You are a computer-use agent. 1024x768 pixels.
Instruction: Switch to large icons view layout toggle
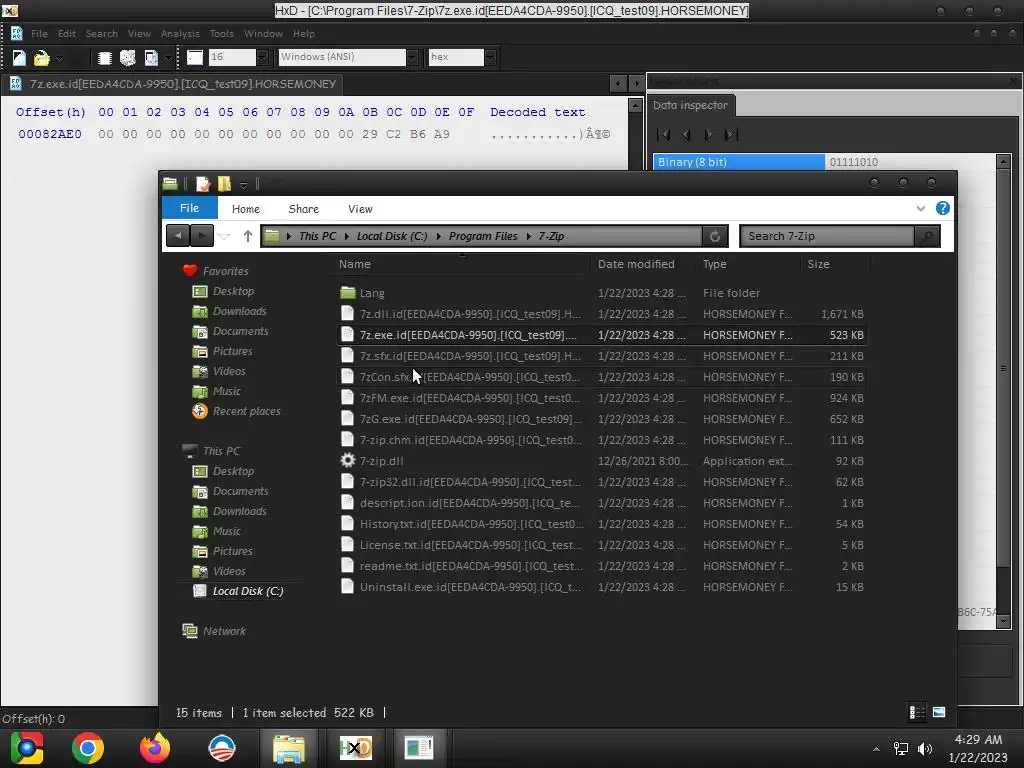click(938, 712)
